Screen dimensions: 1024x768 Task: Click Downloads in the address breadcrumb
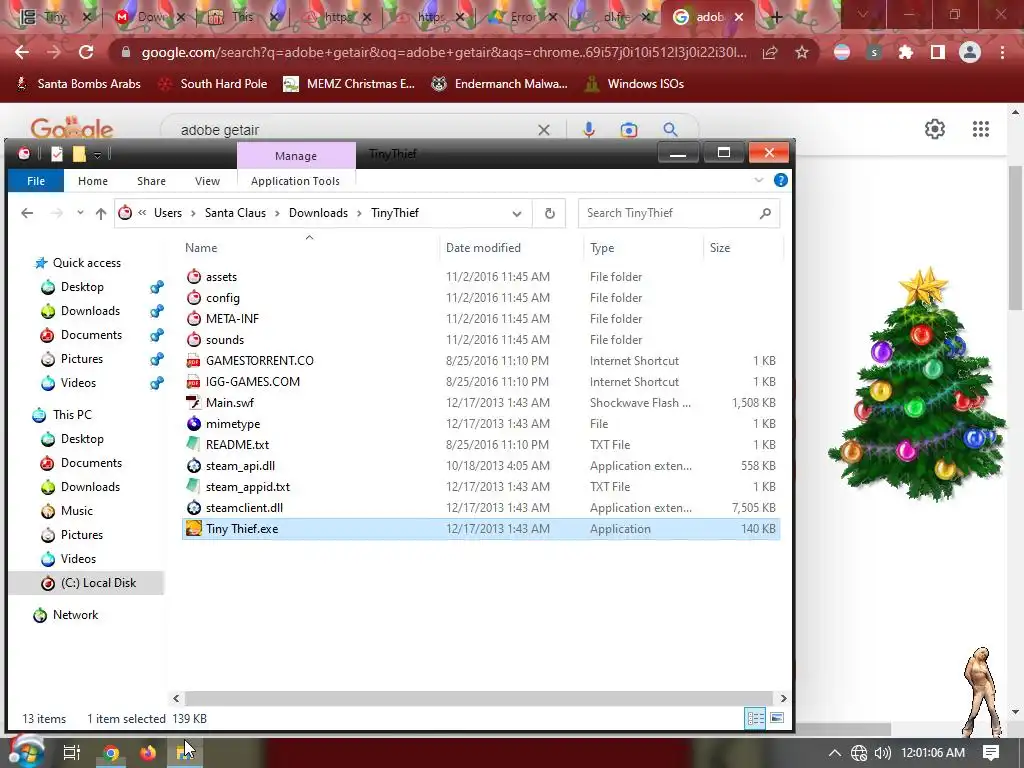pyautogui.click(x=318, y=213)
